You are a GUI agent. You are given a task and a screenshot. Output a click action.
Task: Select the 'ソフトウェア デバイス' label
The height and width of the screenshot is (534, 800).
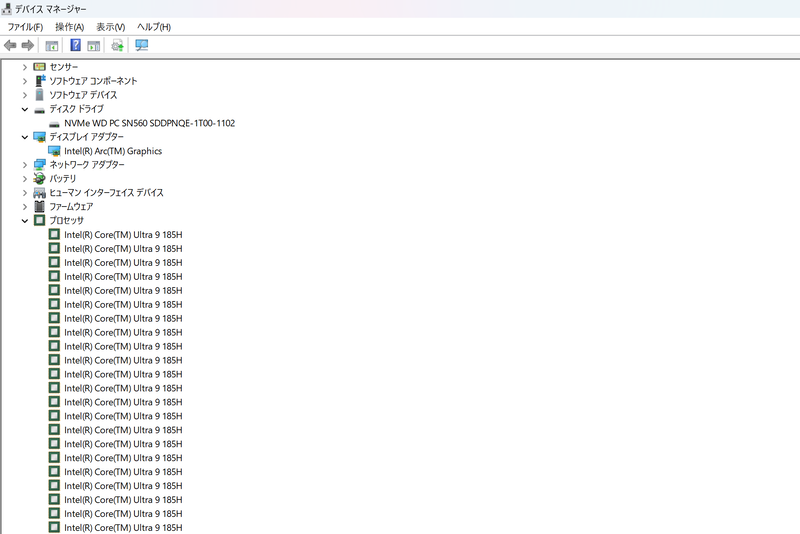tap(83, 95)
